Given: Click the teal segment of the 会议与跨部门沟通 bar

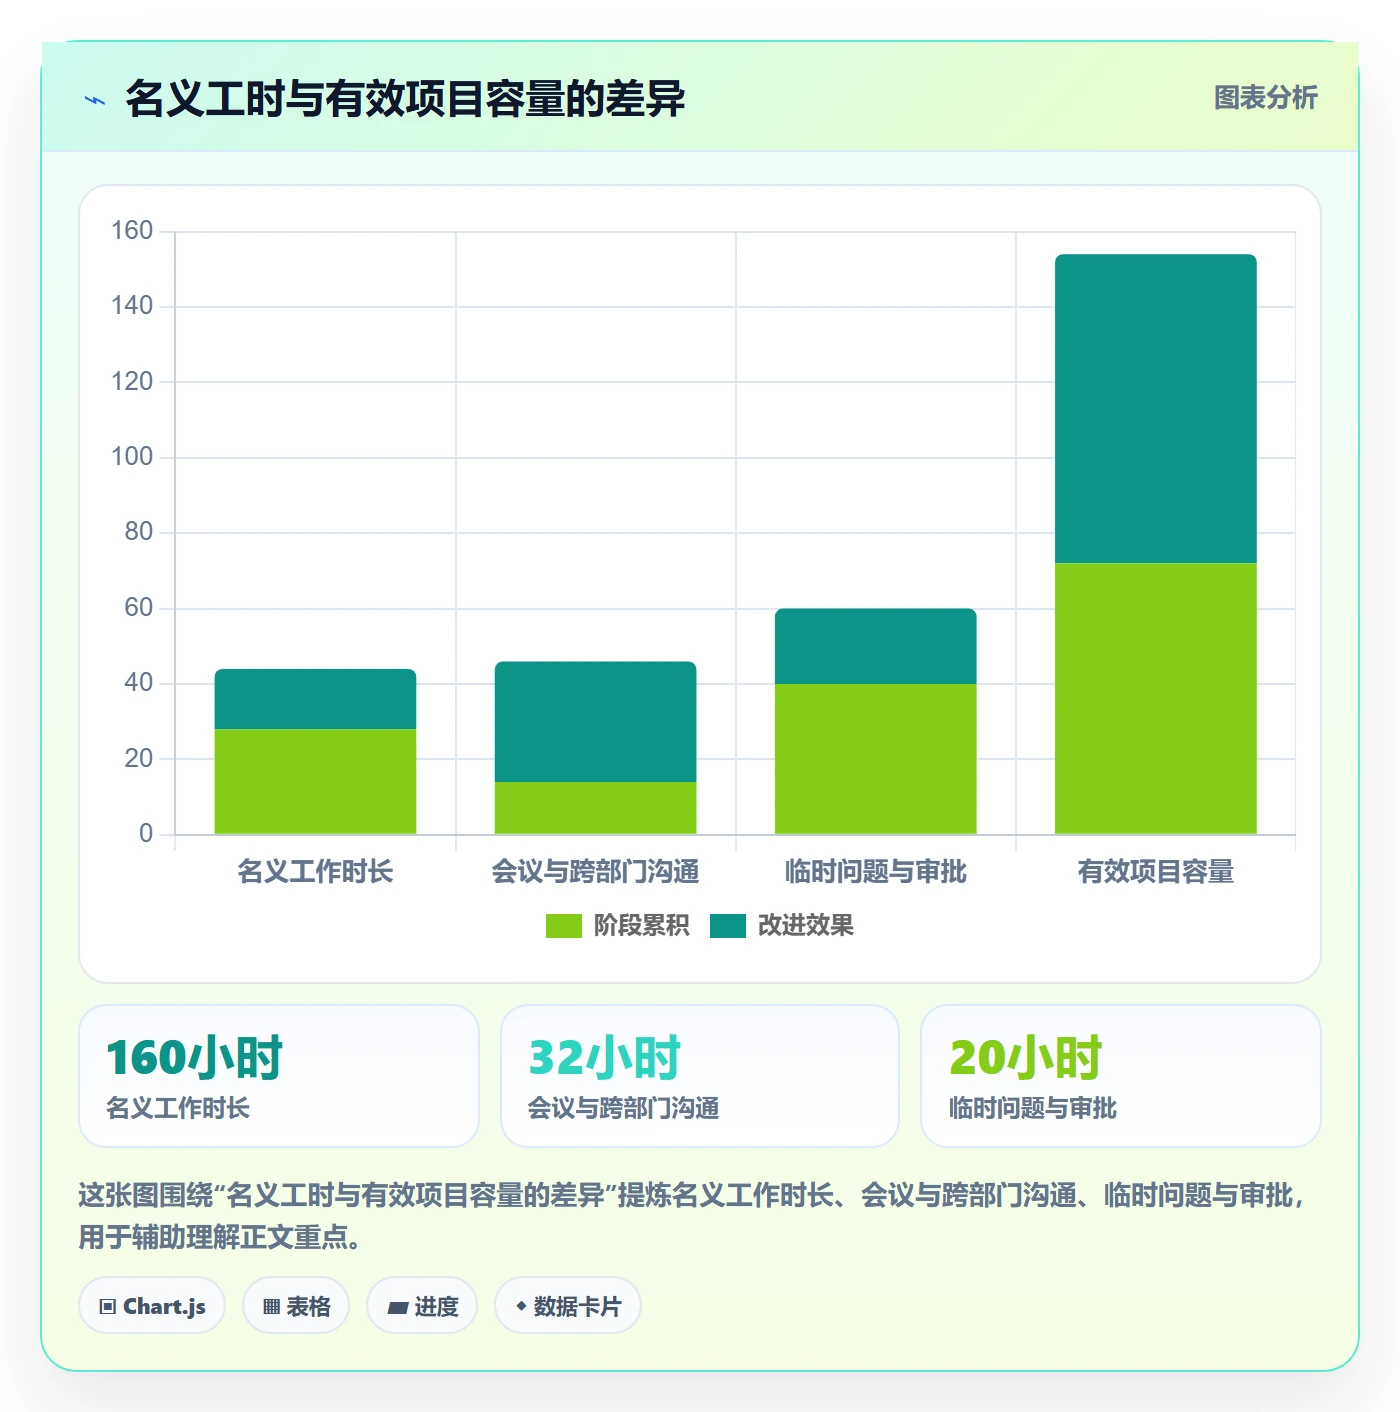Looking at the screenshot, I should tap(596, 722).
